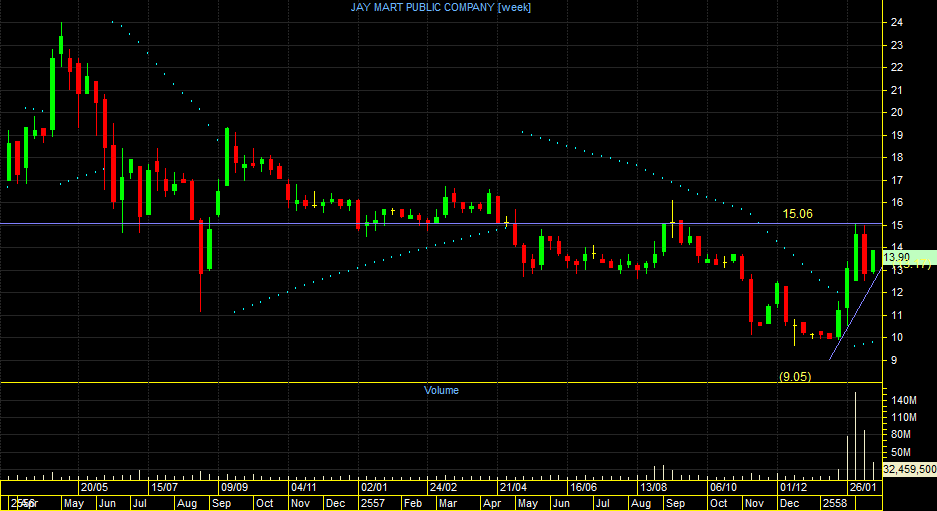Click the 2558 year label

[x=836, y=503]
